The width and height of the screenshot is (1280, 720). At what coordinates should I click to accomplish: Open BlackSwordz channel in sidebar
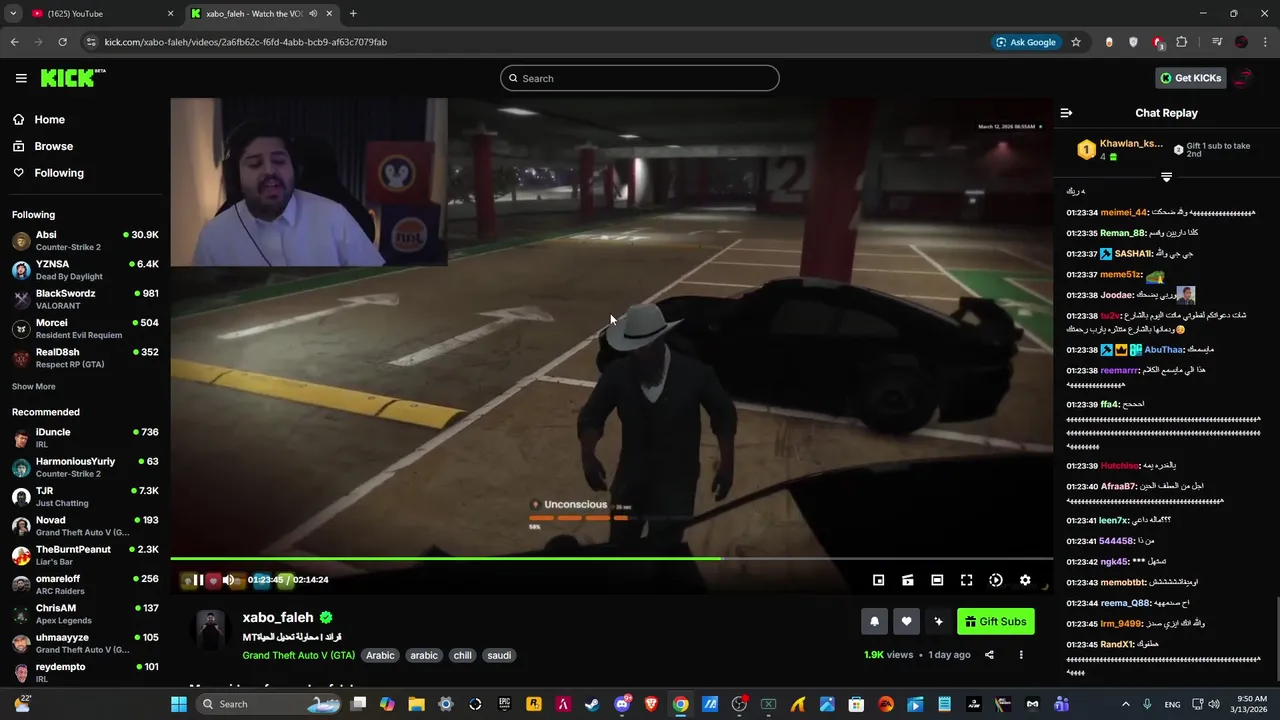(85, 299)
